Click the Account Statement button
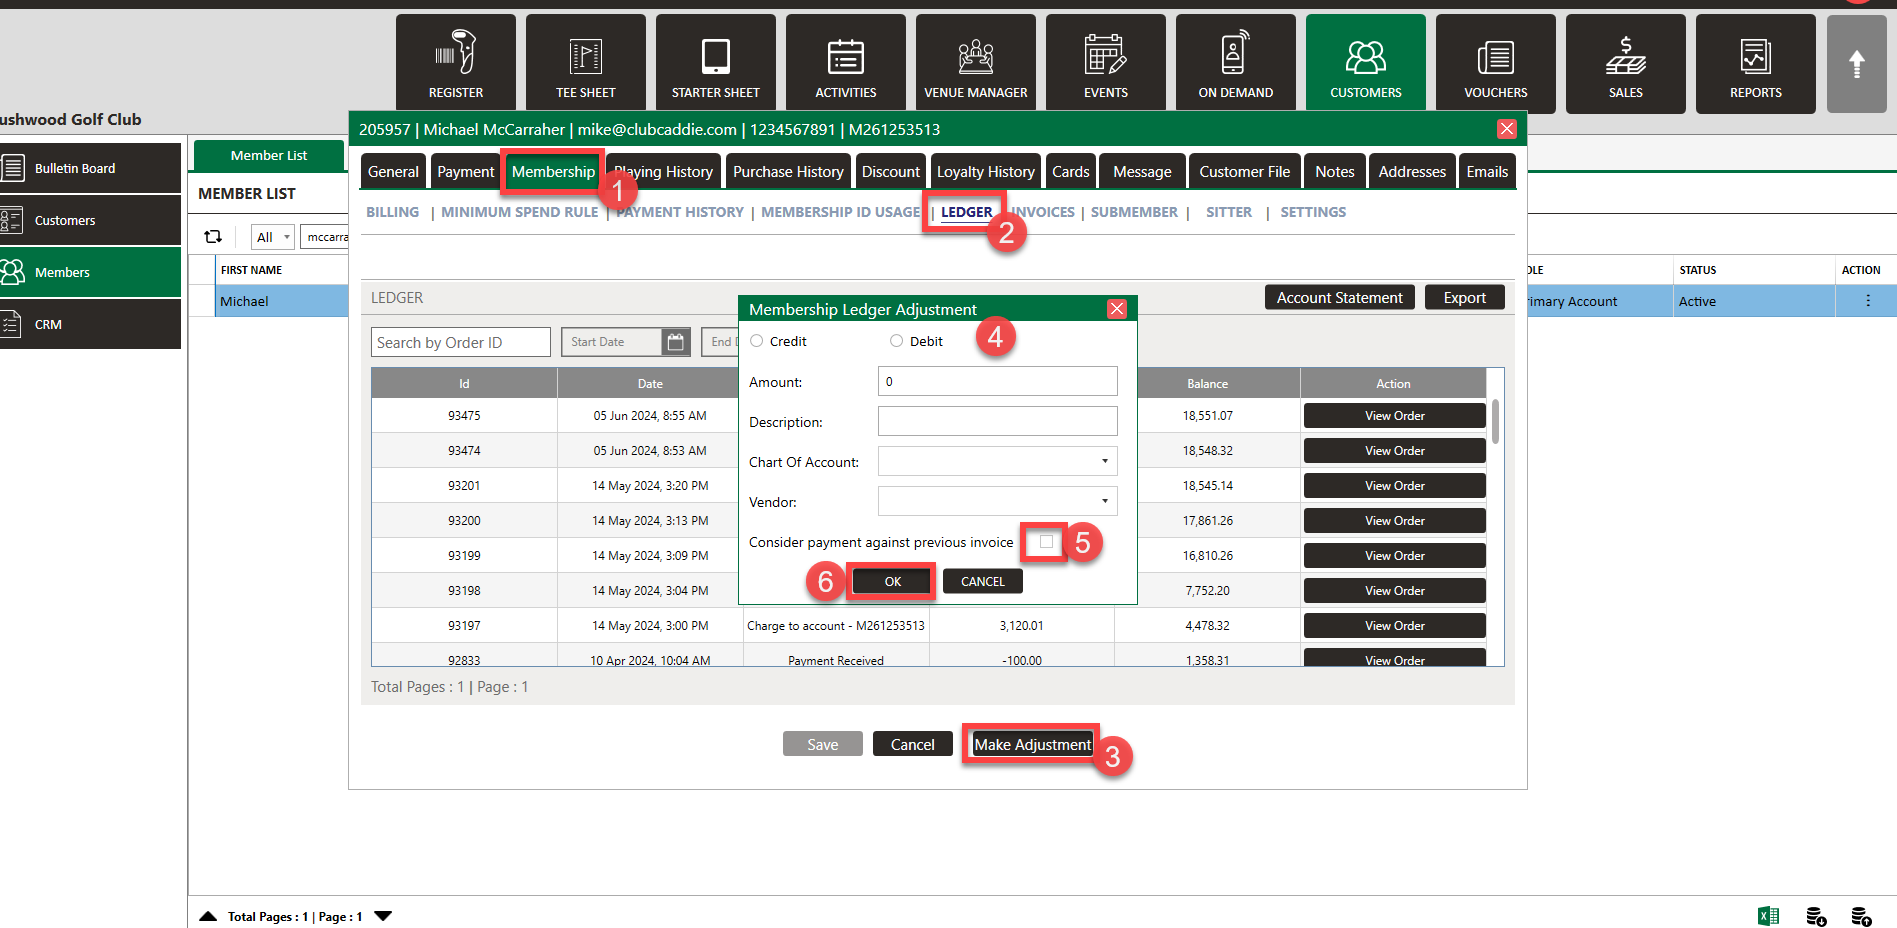1897x928 pixels. [x=1340, y=297]
